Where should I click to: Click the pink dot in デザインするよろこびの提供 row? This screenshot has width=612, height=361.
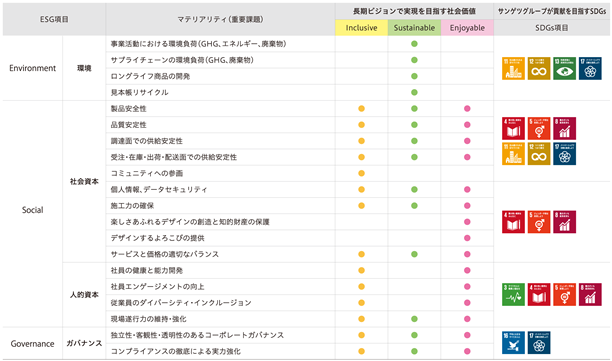click(467, 238)
